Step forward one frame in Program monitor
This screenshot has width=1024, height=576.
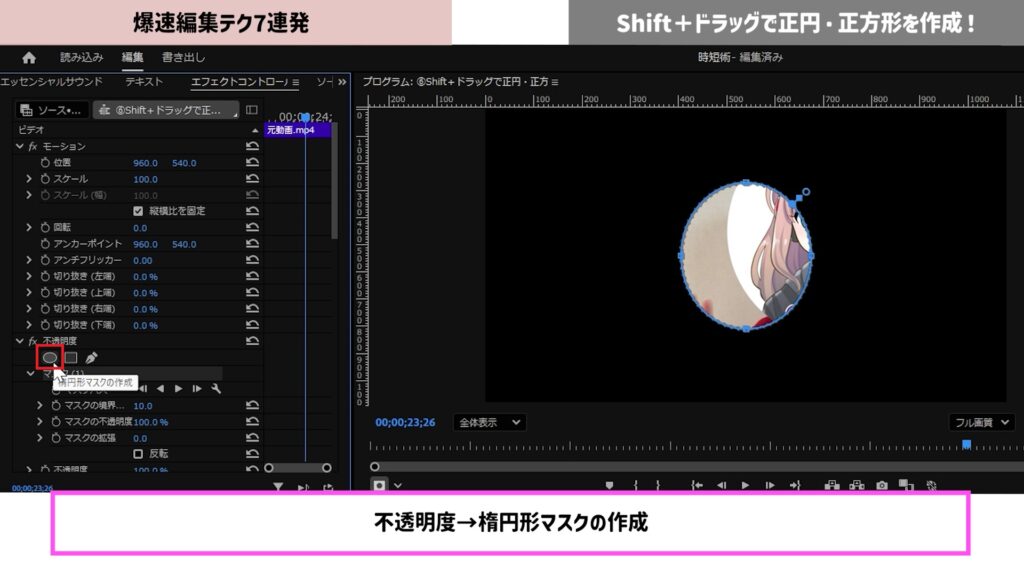coord(770,485)
